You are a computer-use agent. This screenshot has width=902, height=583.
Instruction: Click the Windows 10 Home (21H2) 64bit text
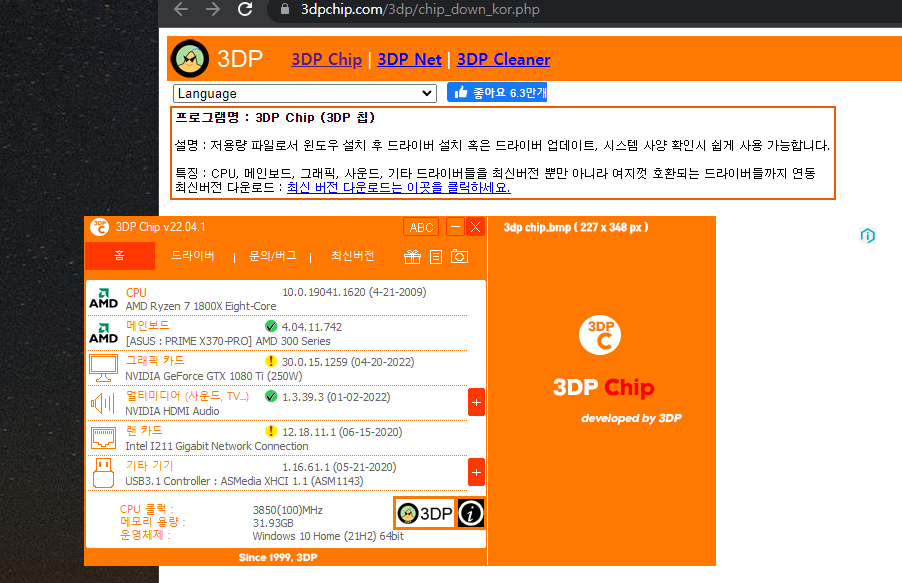[x=328, y=536]
